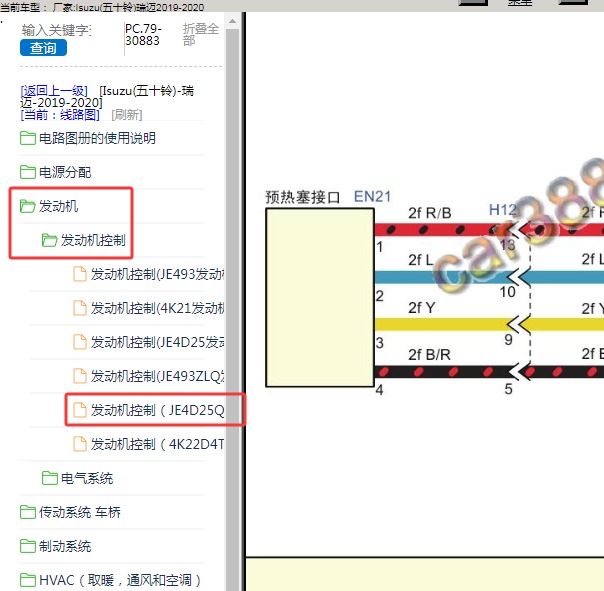Image resolution: width=604 pixels, height=591 pixels.
Task: Click the 查询 search button
Action: pyautogui.click(x=43, y=48)
